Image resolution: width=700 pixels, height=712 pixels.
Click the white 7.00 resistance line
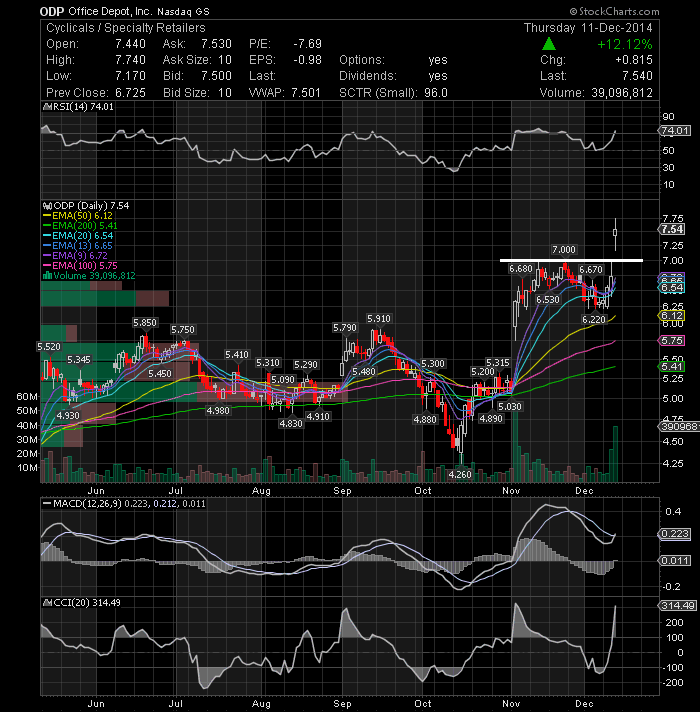[571, 261]
